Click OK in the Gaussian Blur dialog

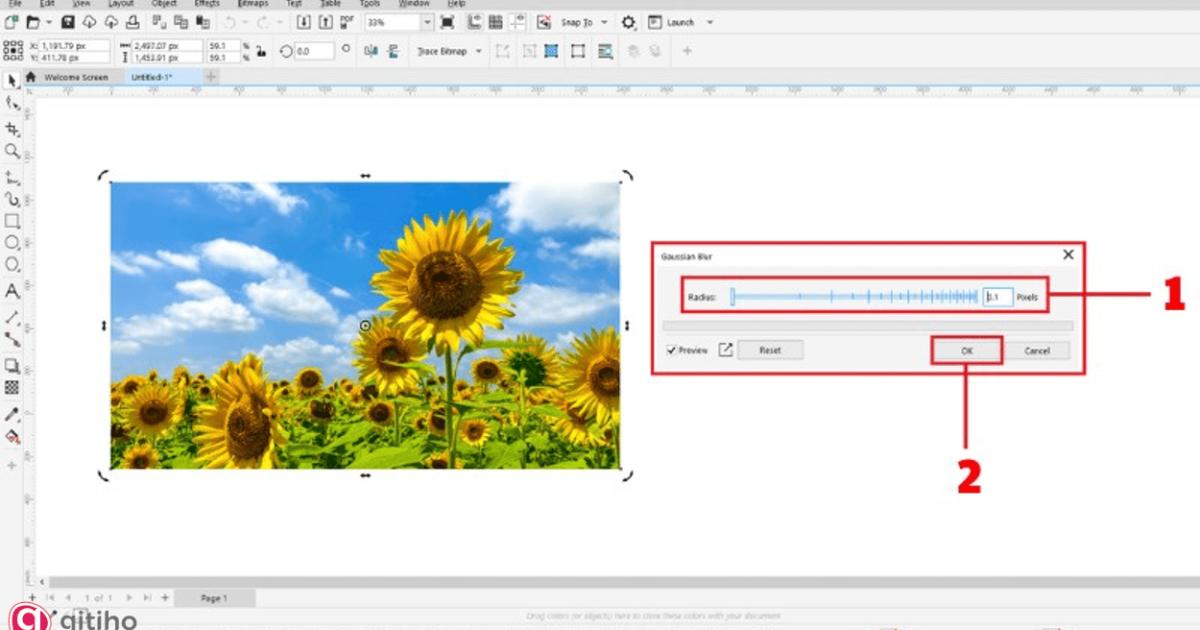tap(966, 350)
